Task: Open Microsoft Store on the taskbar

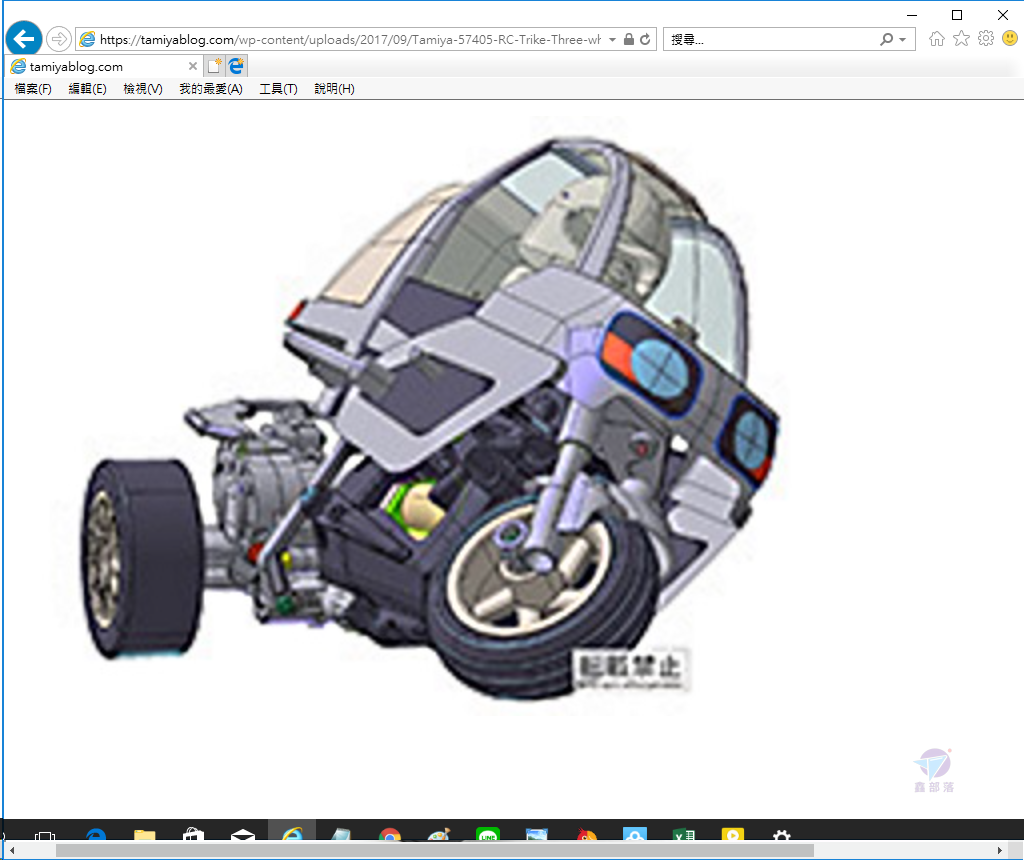Action: click(x=194, y=835)
